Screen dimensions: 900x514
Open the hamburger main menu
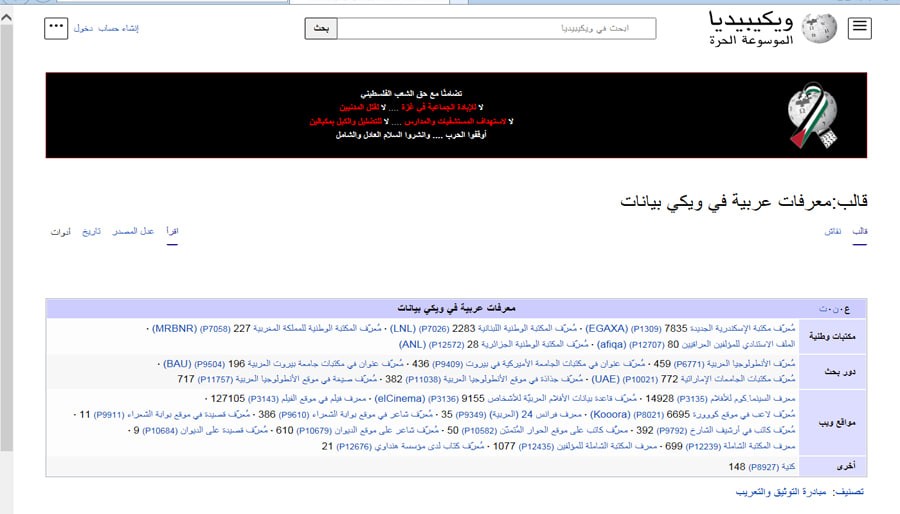pyautogui.click(x=858, y=29)
